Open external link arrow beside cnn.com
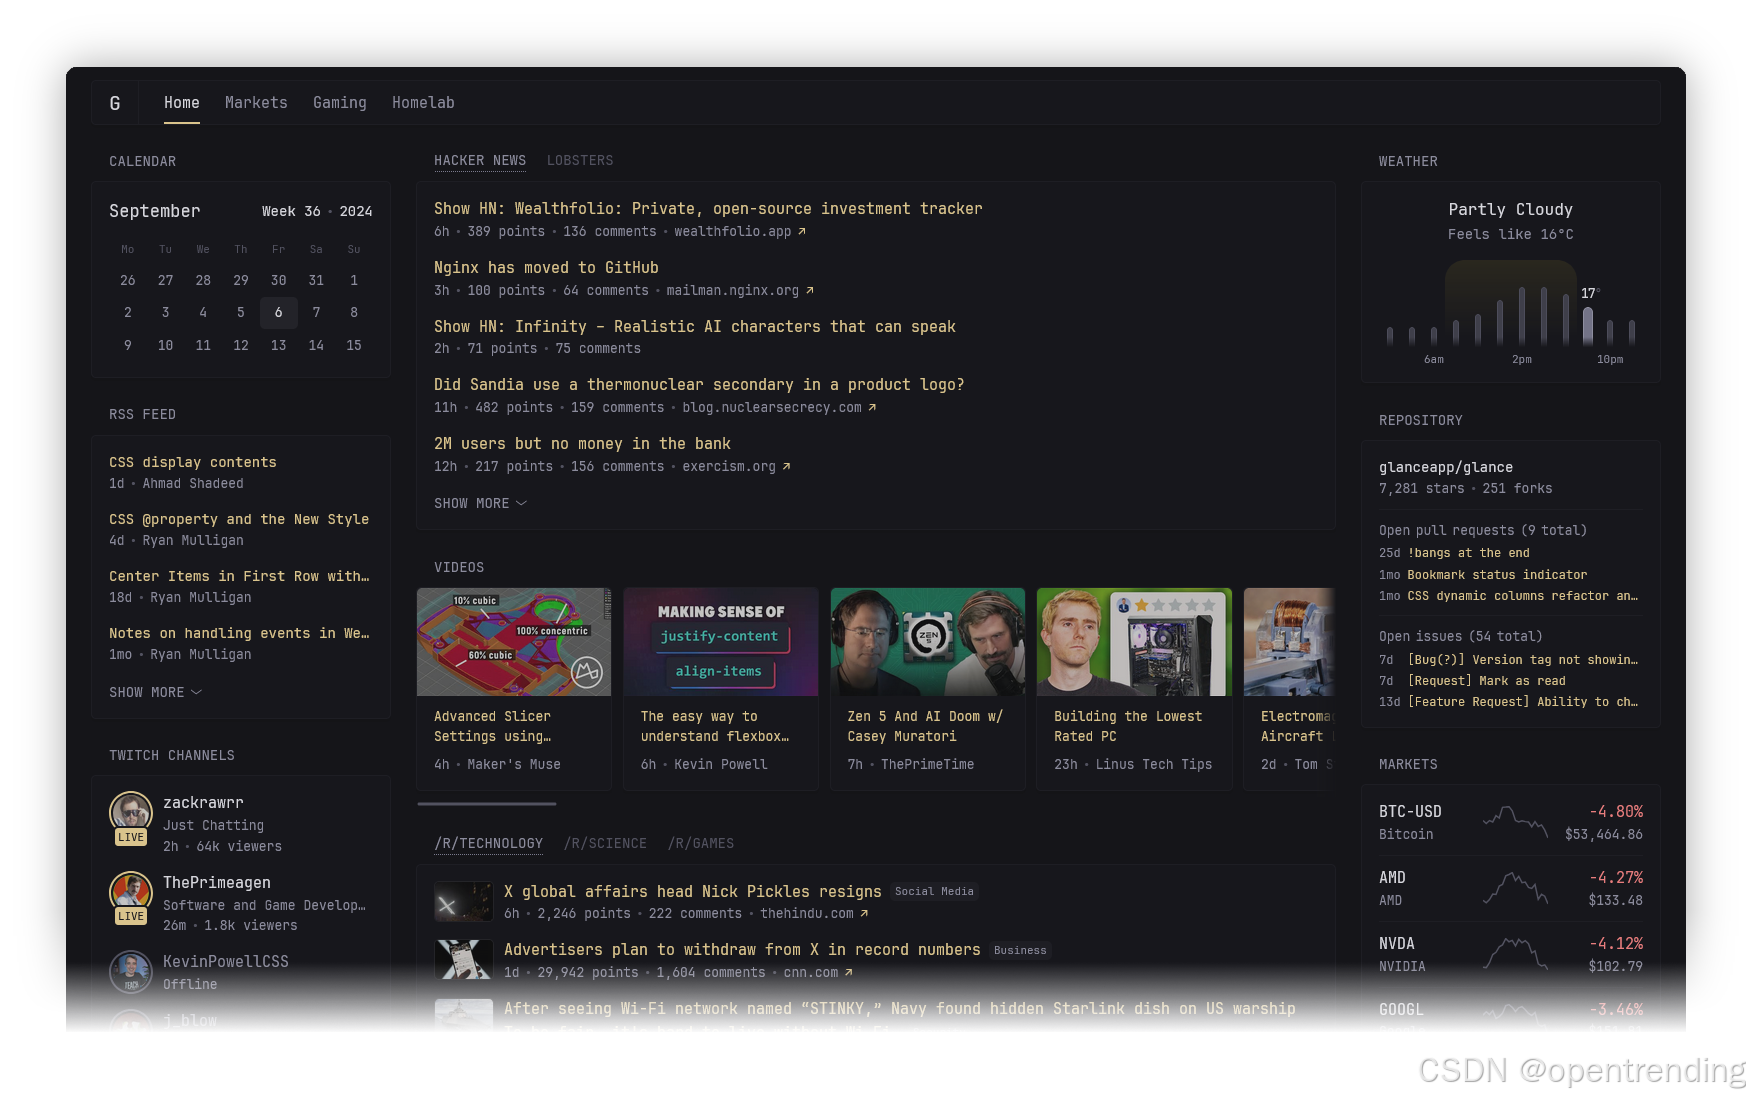The image size is (1750, 1100). 849,973
